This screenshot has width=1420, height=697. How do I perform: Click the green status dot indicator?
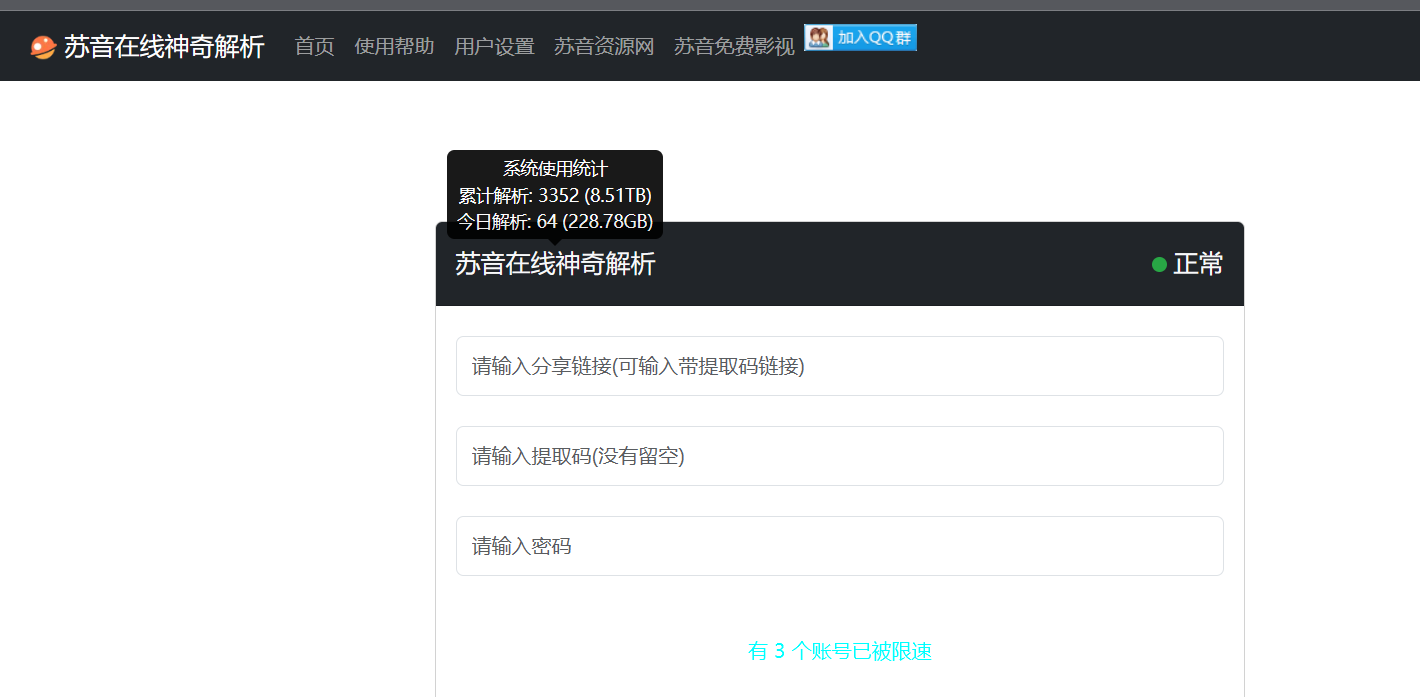pyautogui.click(x=1159, y=265)
